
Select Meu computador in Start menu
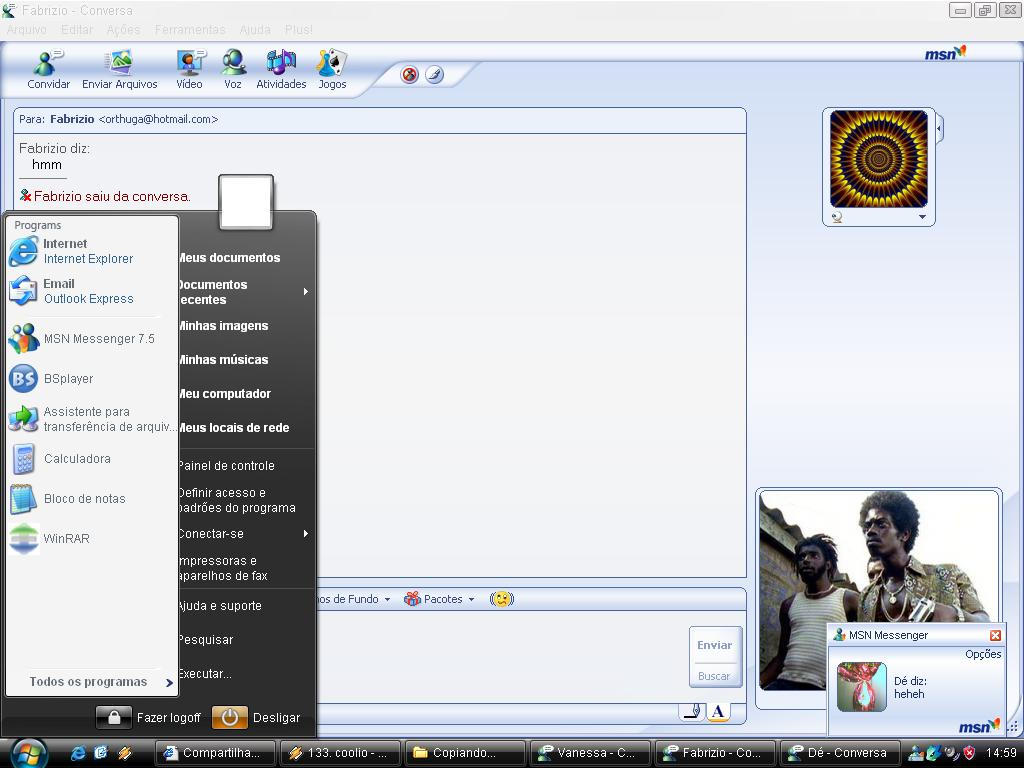(x=225, y=394)
